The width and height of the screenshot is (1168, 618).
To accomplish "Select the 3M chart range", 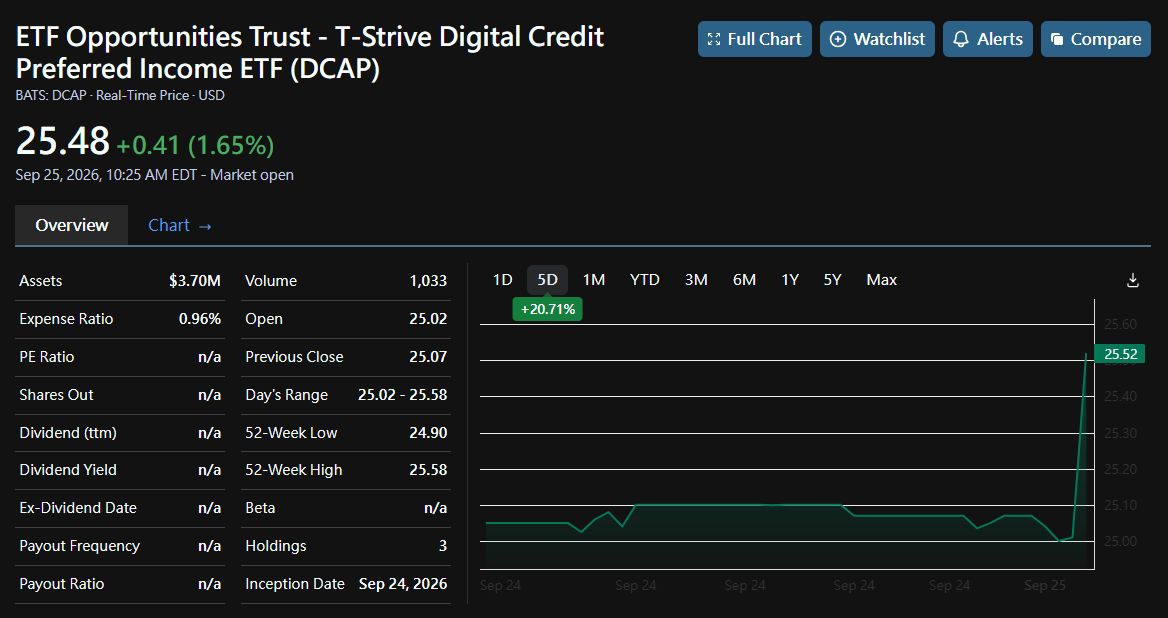I will pos(696,279).
